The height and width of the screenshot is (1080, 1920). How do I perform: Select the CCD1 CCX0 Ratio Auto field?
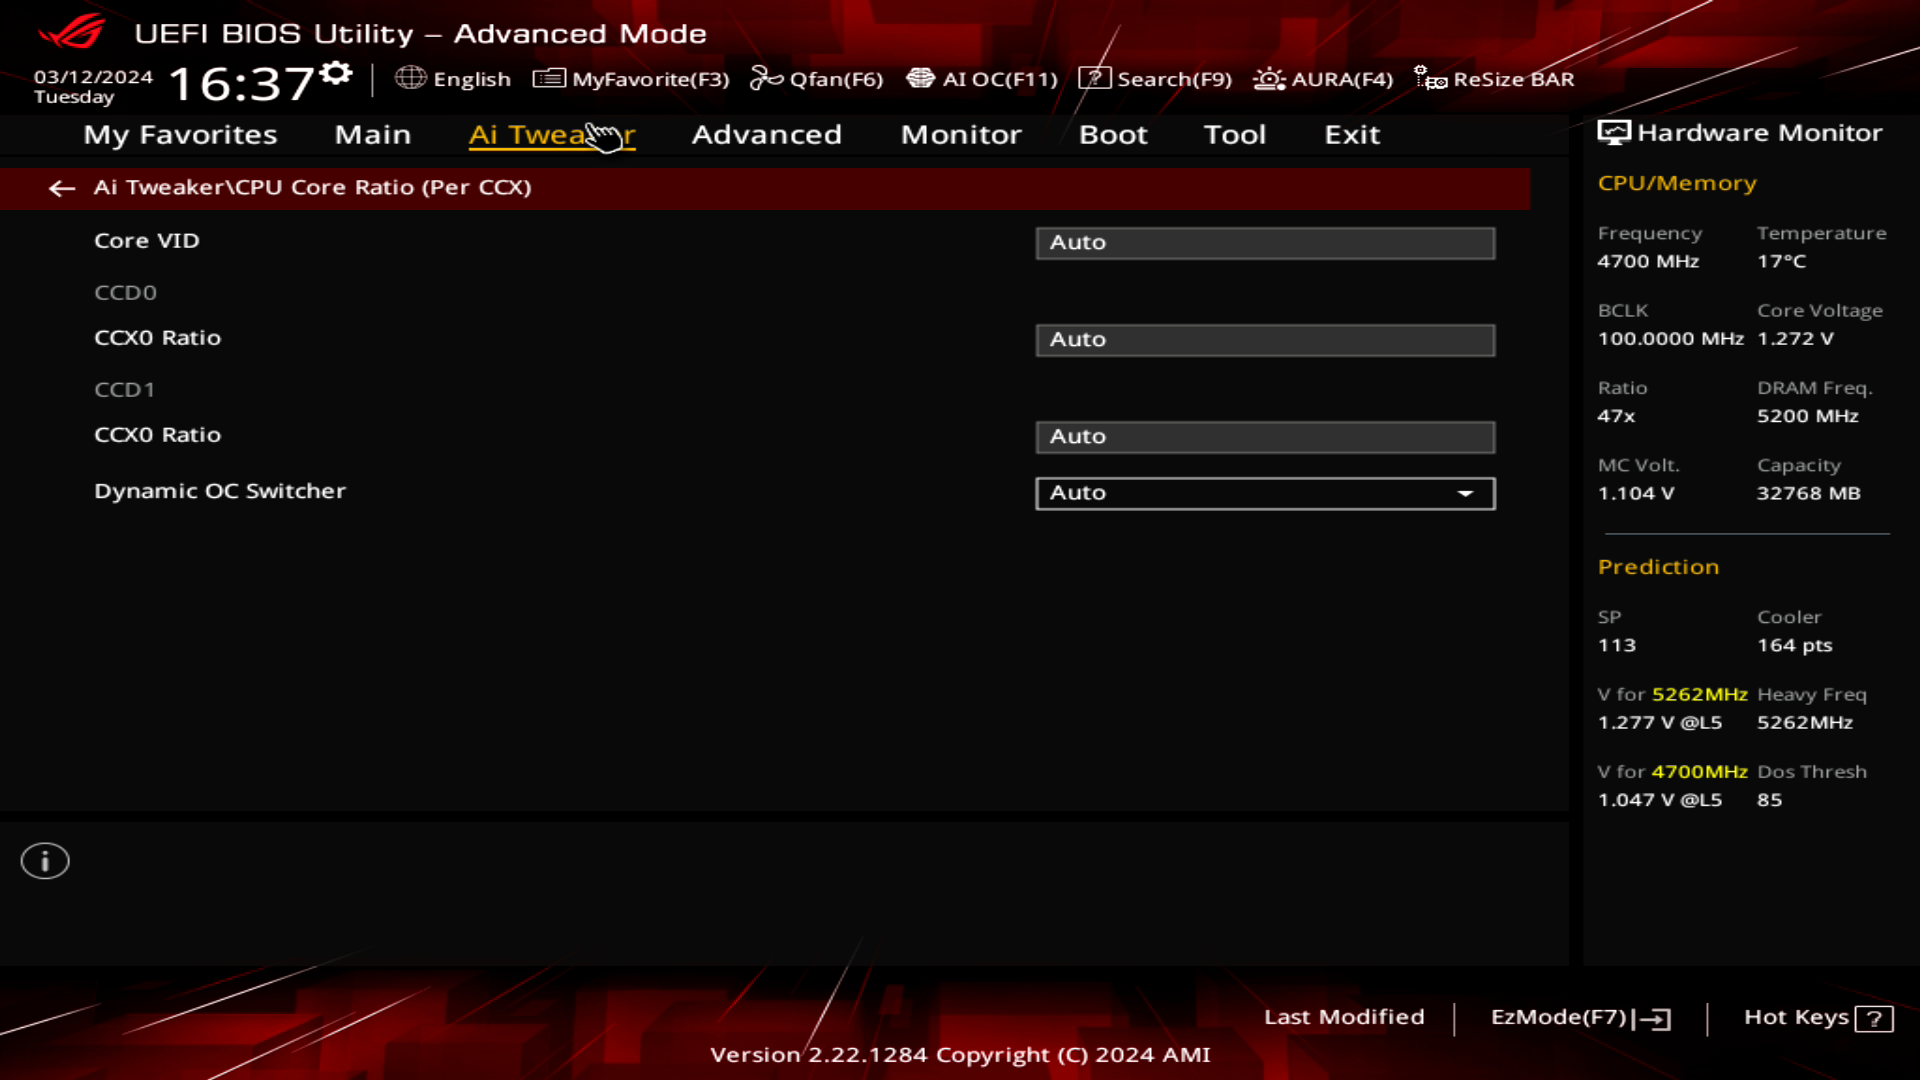pyautogui.click(x=1264, y=437)
